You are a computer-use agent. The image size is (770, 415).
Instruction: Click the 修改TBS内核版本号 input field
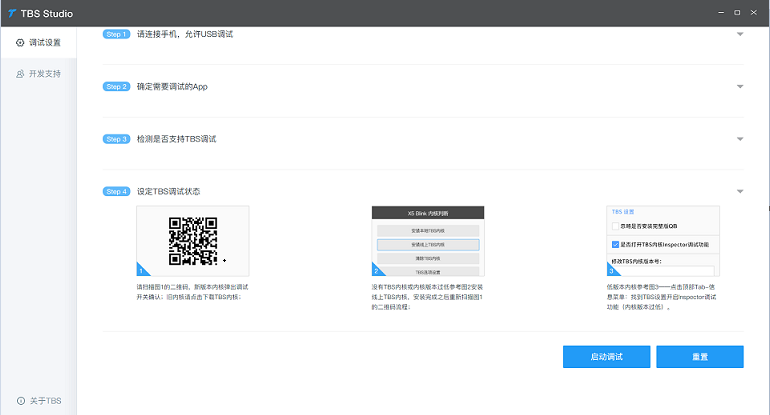pos(665,270)
